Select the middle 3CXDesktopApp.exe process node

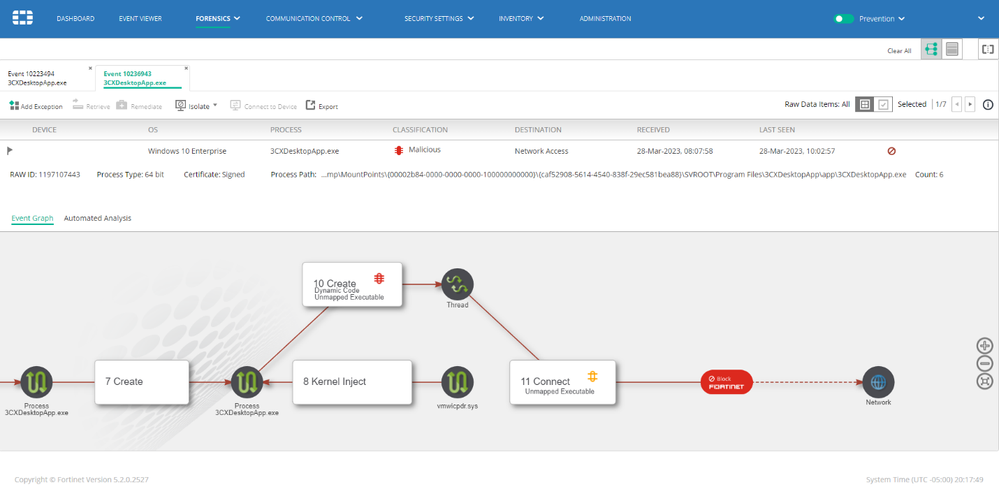tap(247, 382)
